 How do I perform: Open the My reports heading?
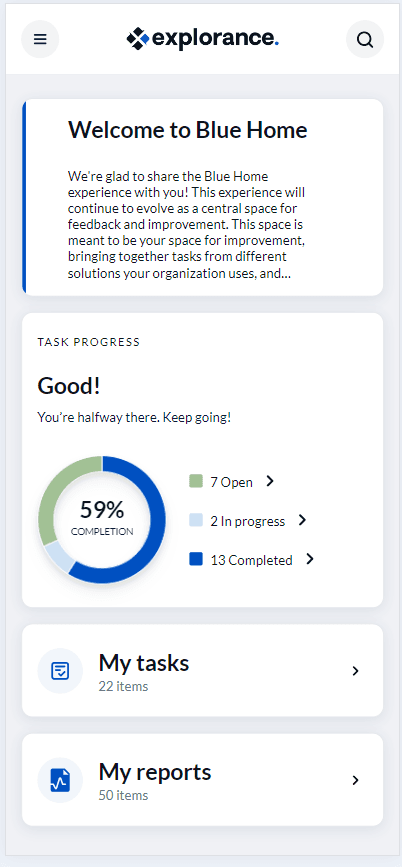pyautogui.click(x=155, y=772)
